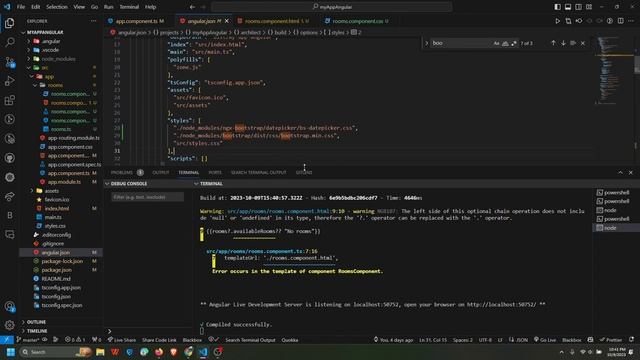This screenshot has width=640, height=360.
Task: Click Go Live in status bar
Action: tap(544, 340)
